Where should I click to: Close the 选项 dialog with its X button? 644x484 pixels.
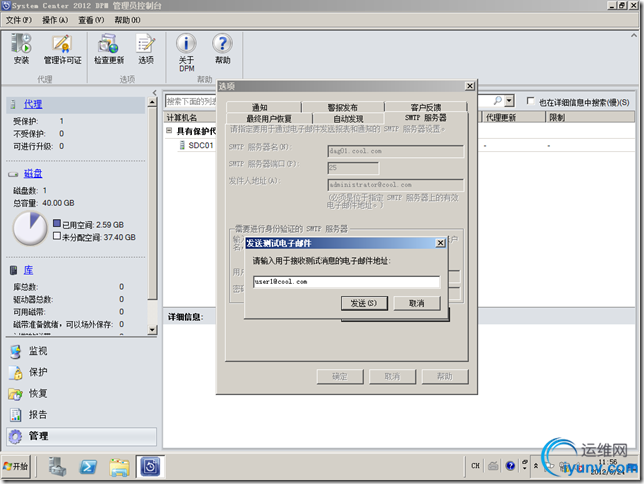click(469, 86)
